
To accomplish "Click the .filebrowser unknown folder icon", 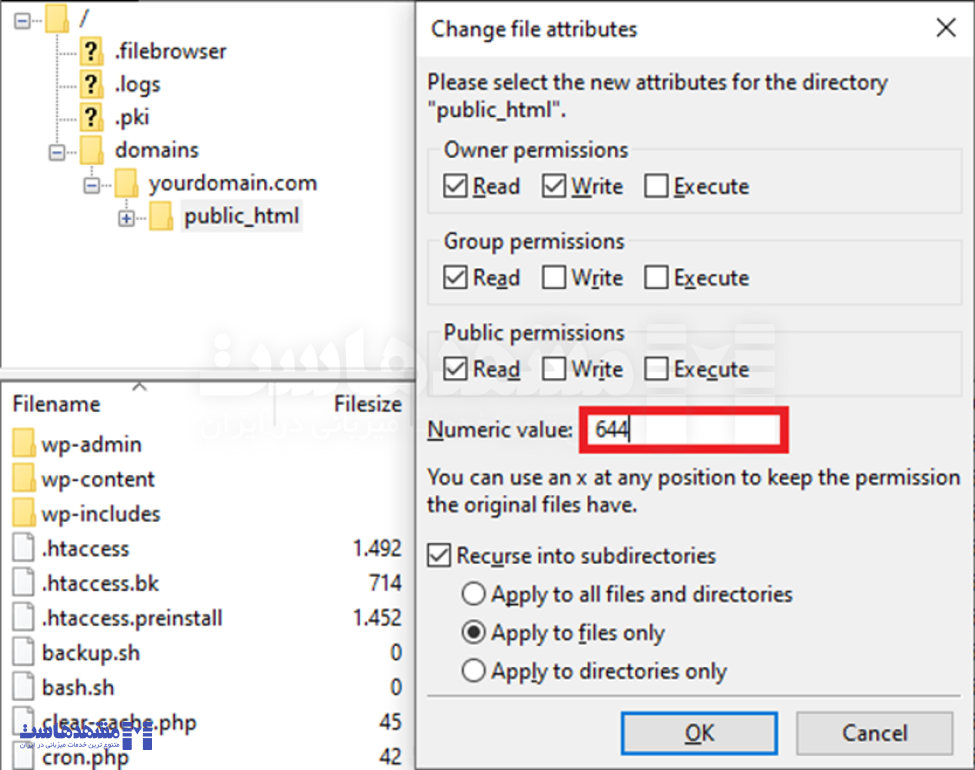I will pyautogui.click(x=92, y=51).
